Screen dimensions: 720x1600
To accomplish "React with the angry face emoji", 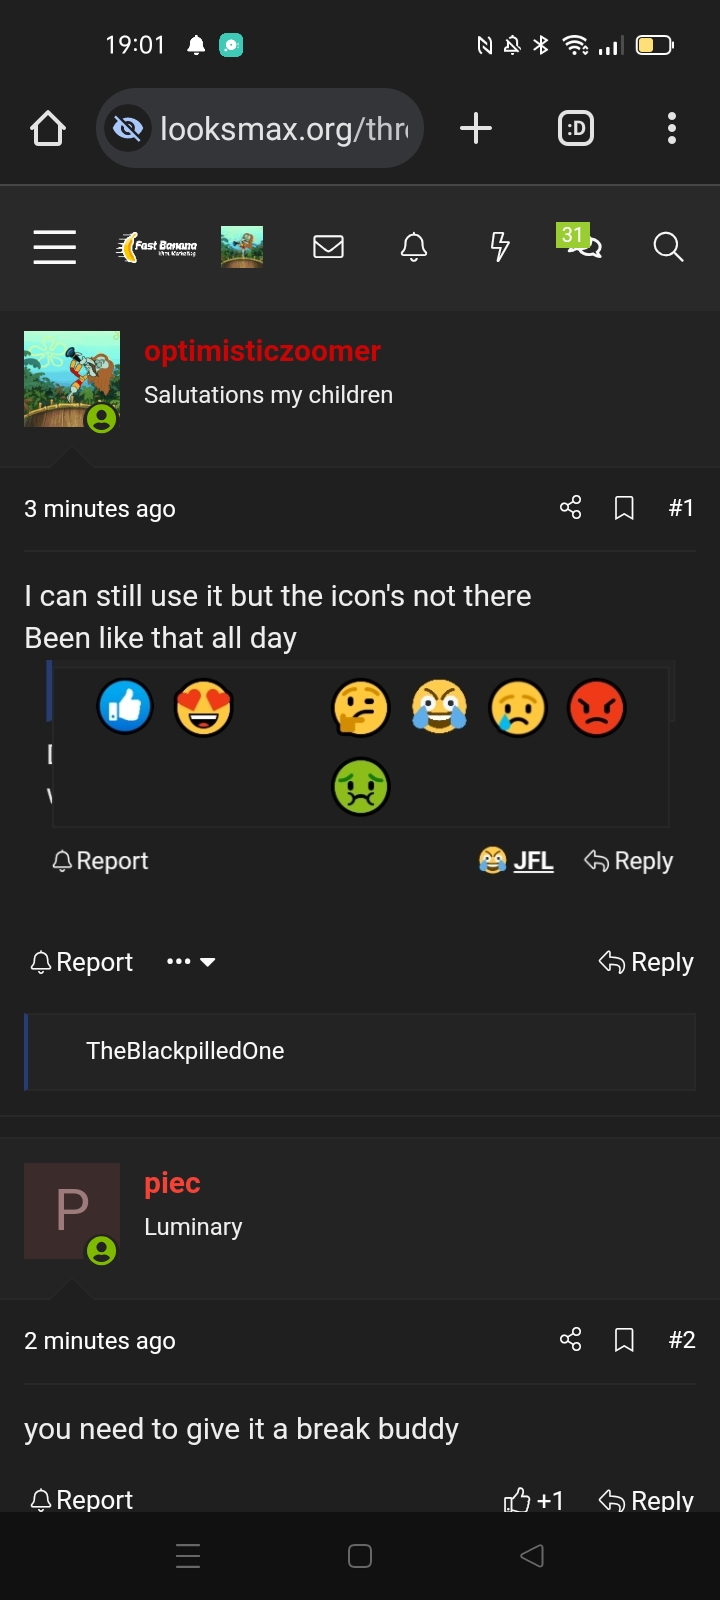I will click(596, 707).
